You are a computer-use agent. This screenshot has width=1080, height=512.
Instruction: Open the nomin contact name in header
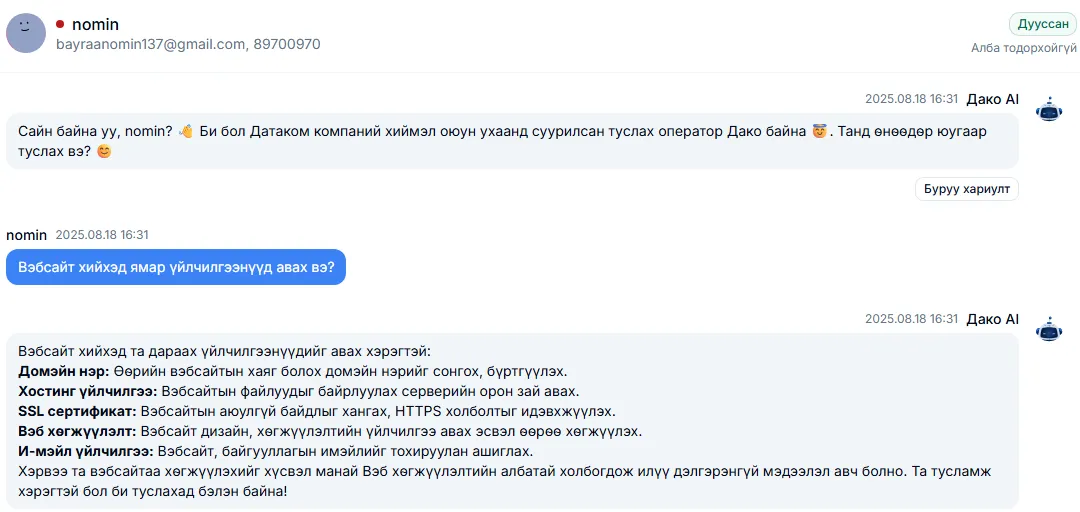(x=95, y=25)
